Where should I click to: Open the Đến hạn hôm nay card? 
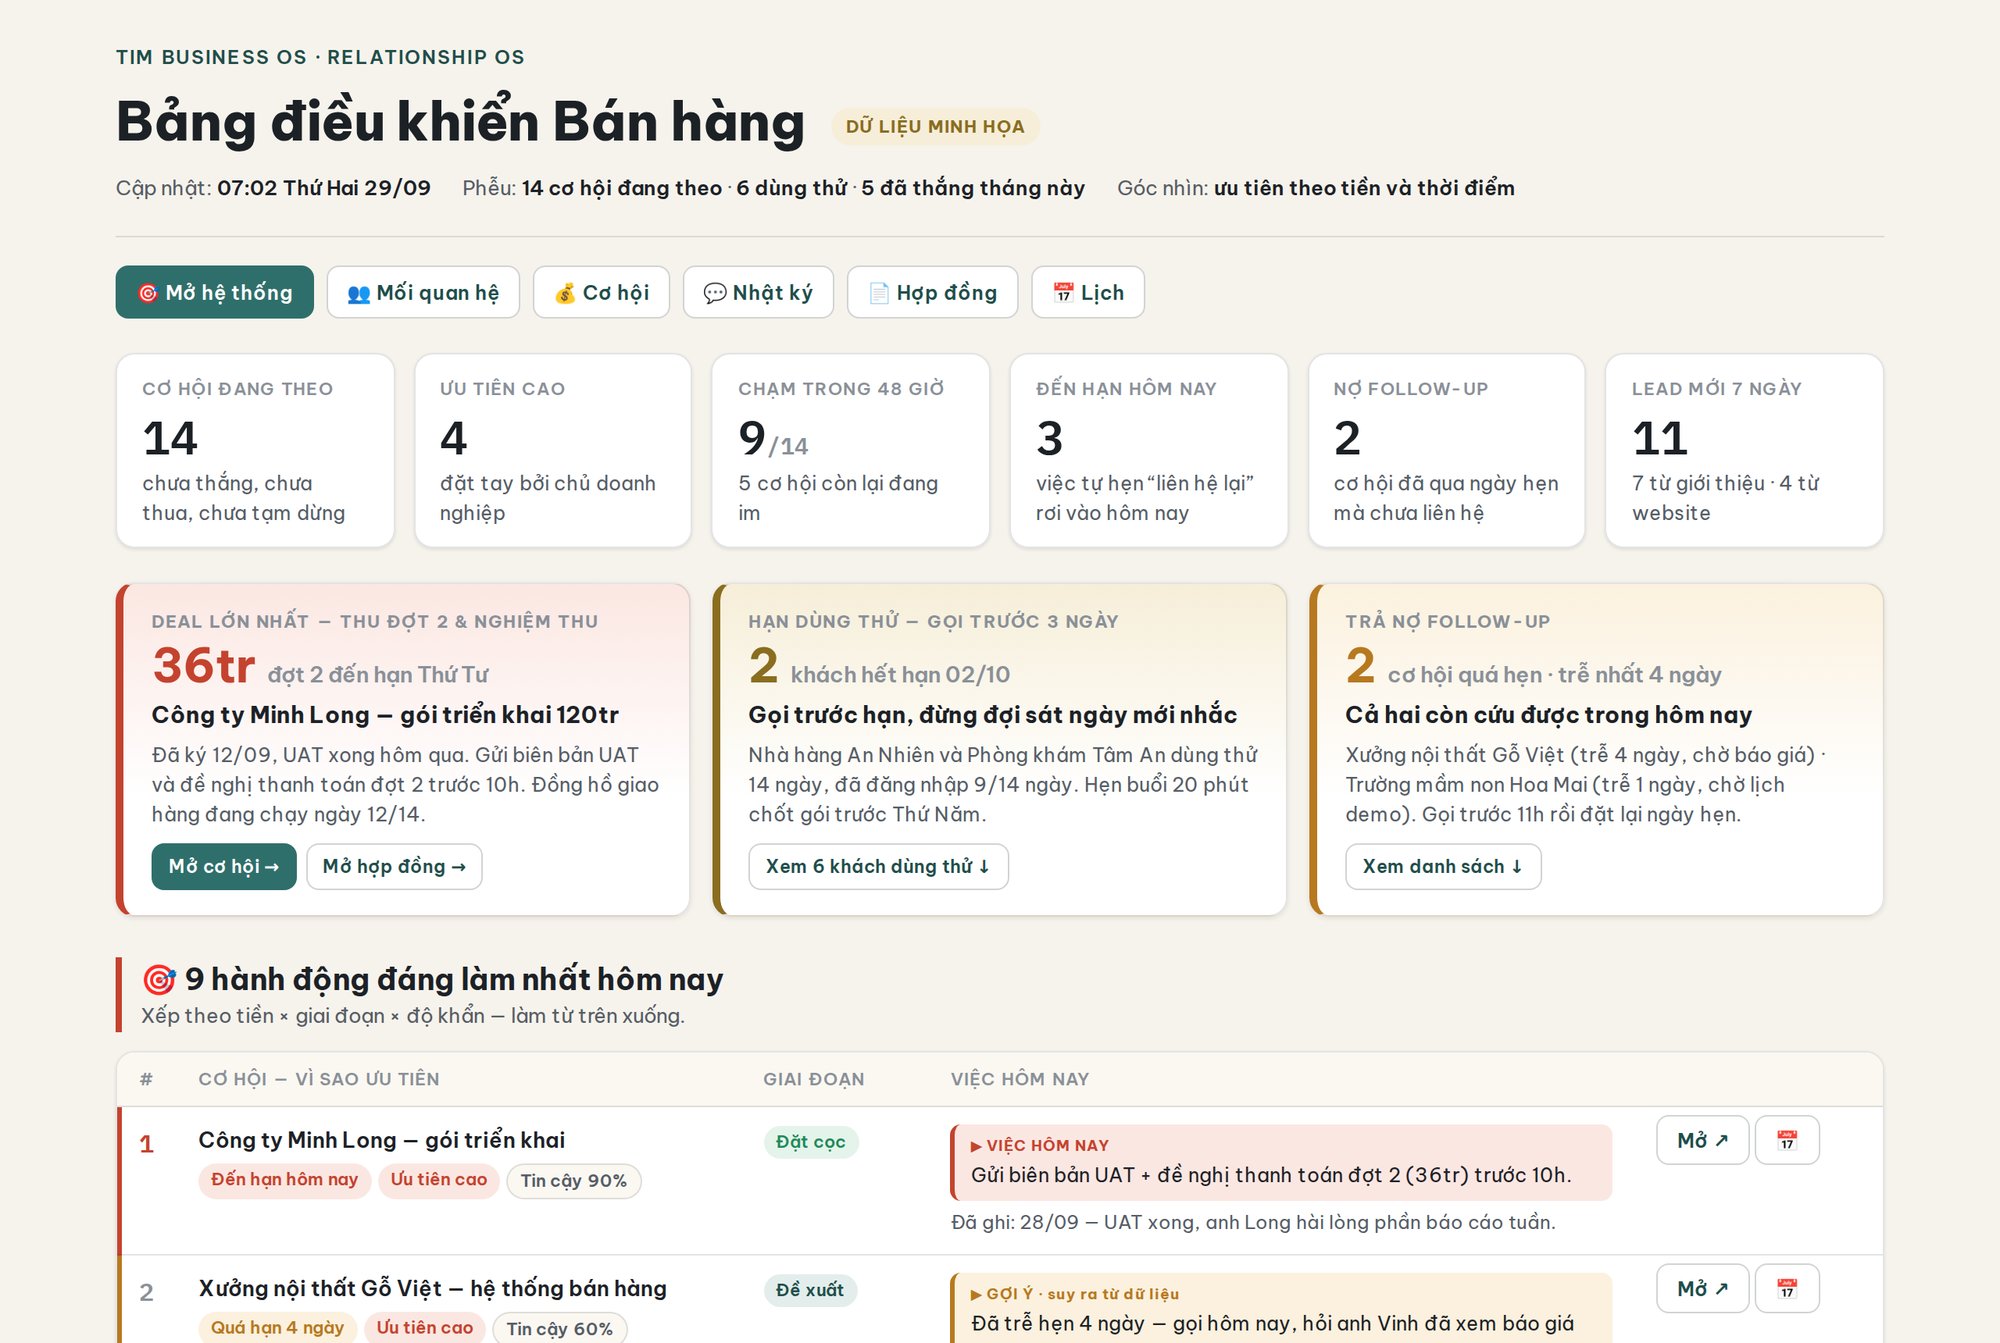(1148, 450)
